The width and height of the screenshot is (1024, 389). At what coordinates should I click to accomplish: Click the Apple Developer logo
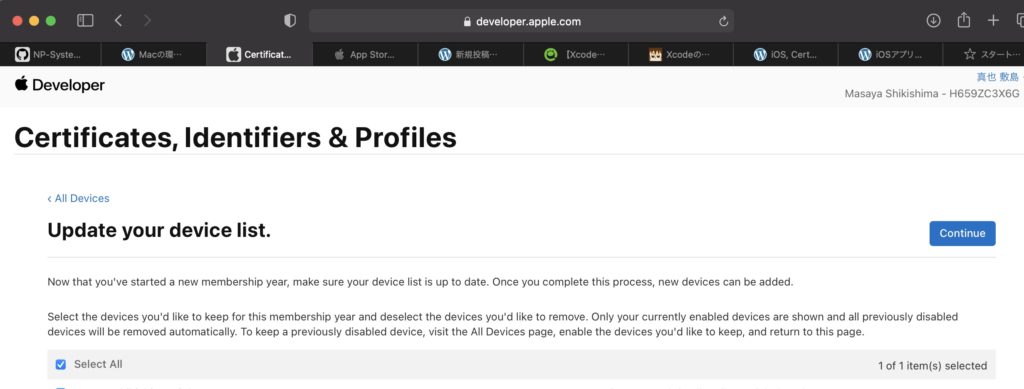(59, 85)
